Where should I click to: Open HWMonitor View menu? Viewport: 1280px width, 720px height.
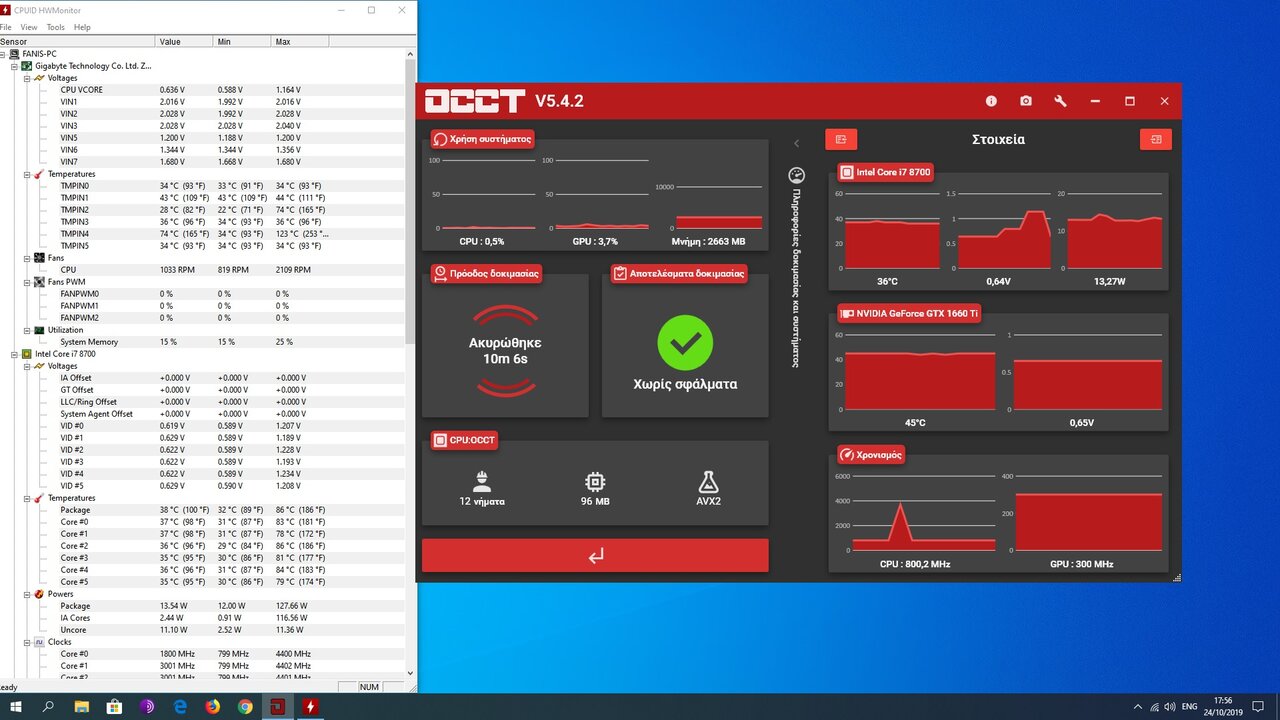(x=29, y=27)
